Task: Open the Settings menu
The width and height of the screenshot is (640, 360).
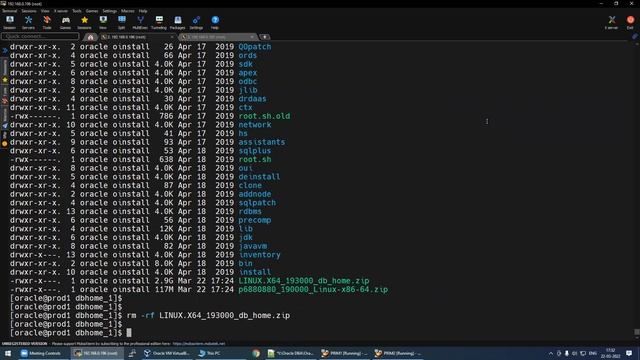Action: [109, 11]
